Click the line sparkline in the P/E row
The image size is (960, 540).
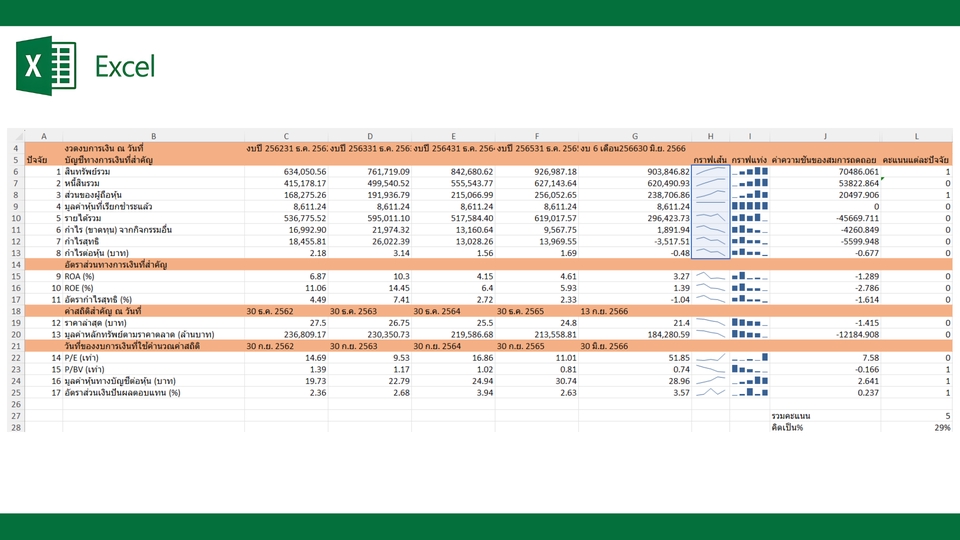[x=710, y=358]
